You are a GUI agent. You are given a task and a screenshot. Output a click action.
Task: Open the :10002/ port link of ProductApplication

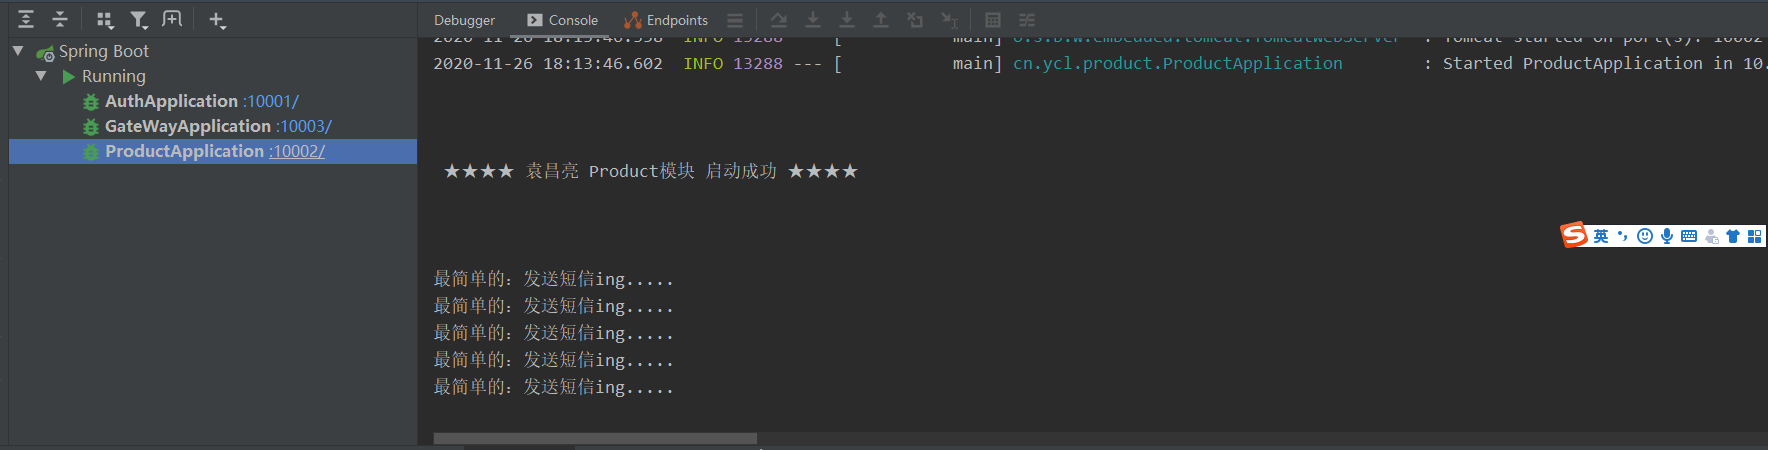[x=297, y=151]
